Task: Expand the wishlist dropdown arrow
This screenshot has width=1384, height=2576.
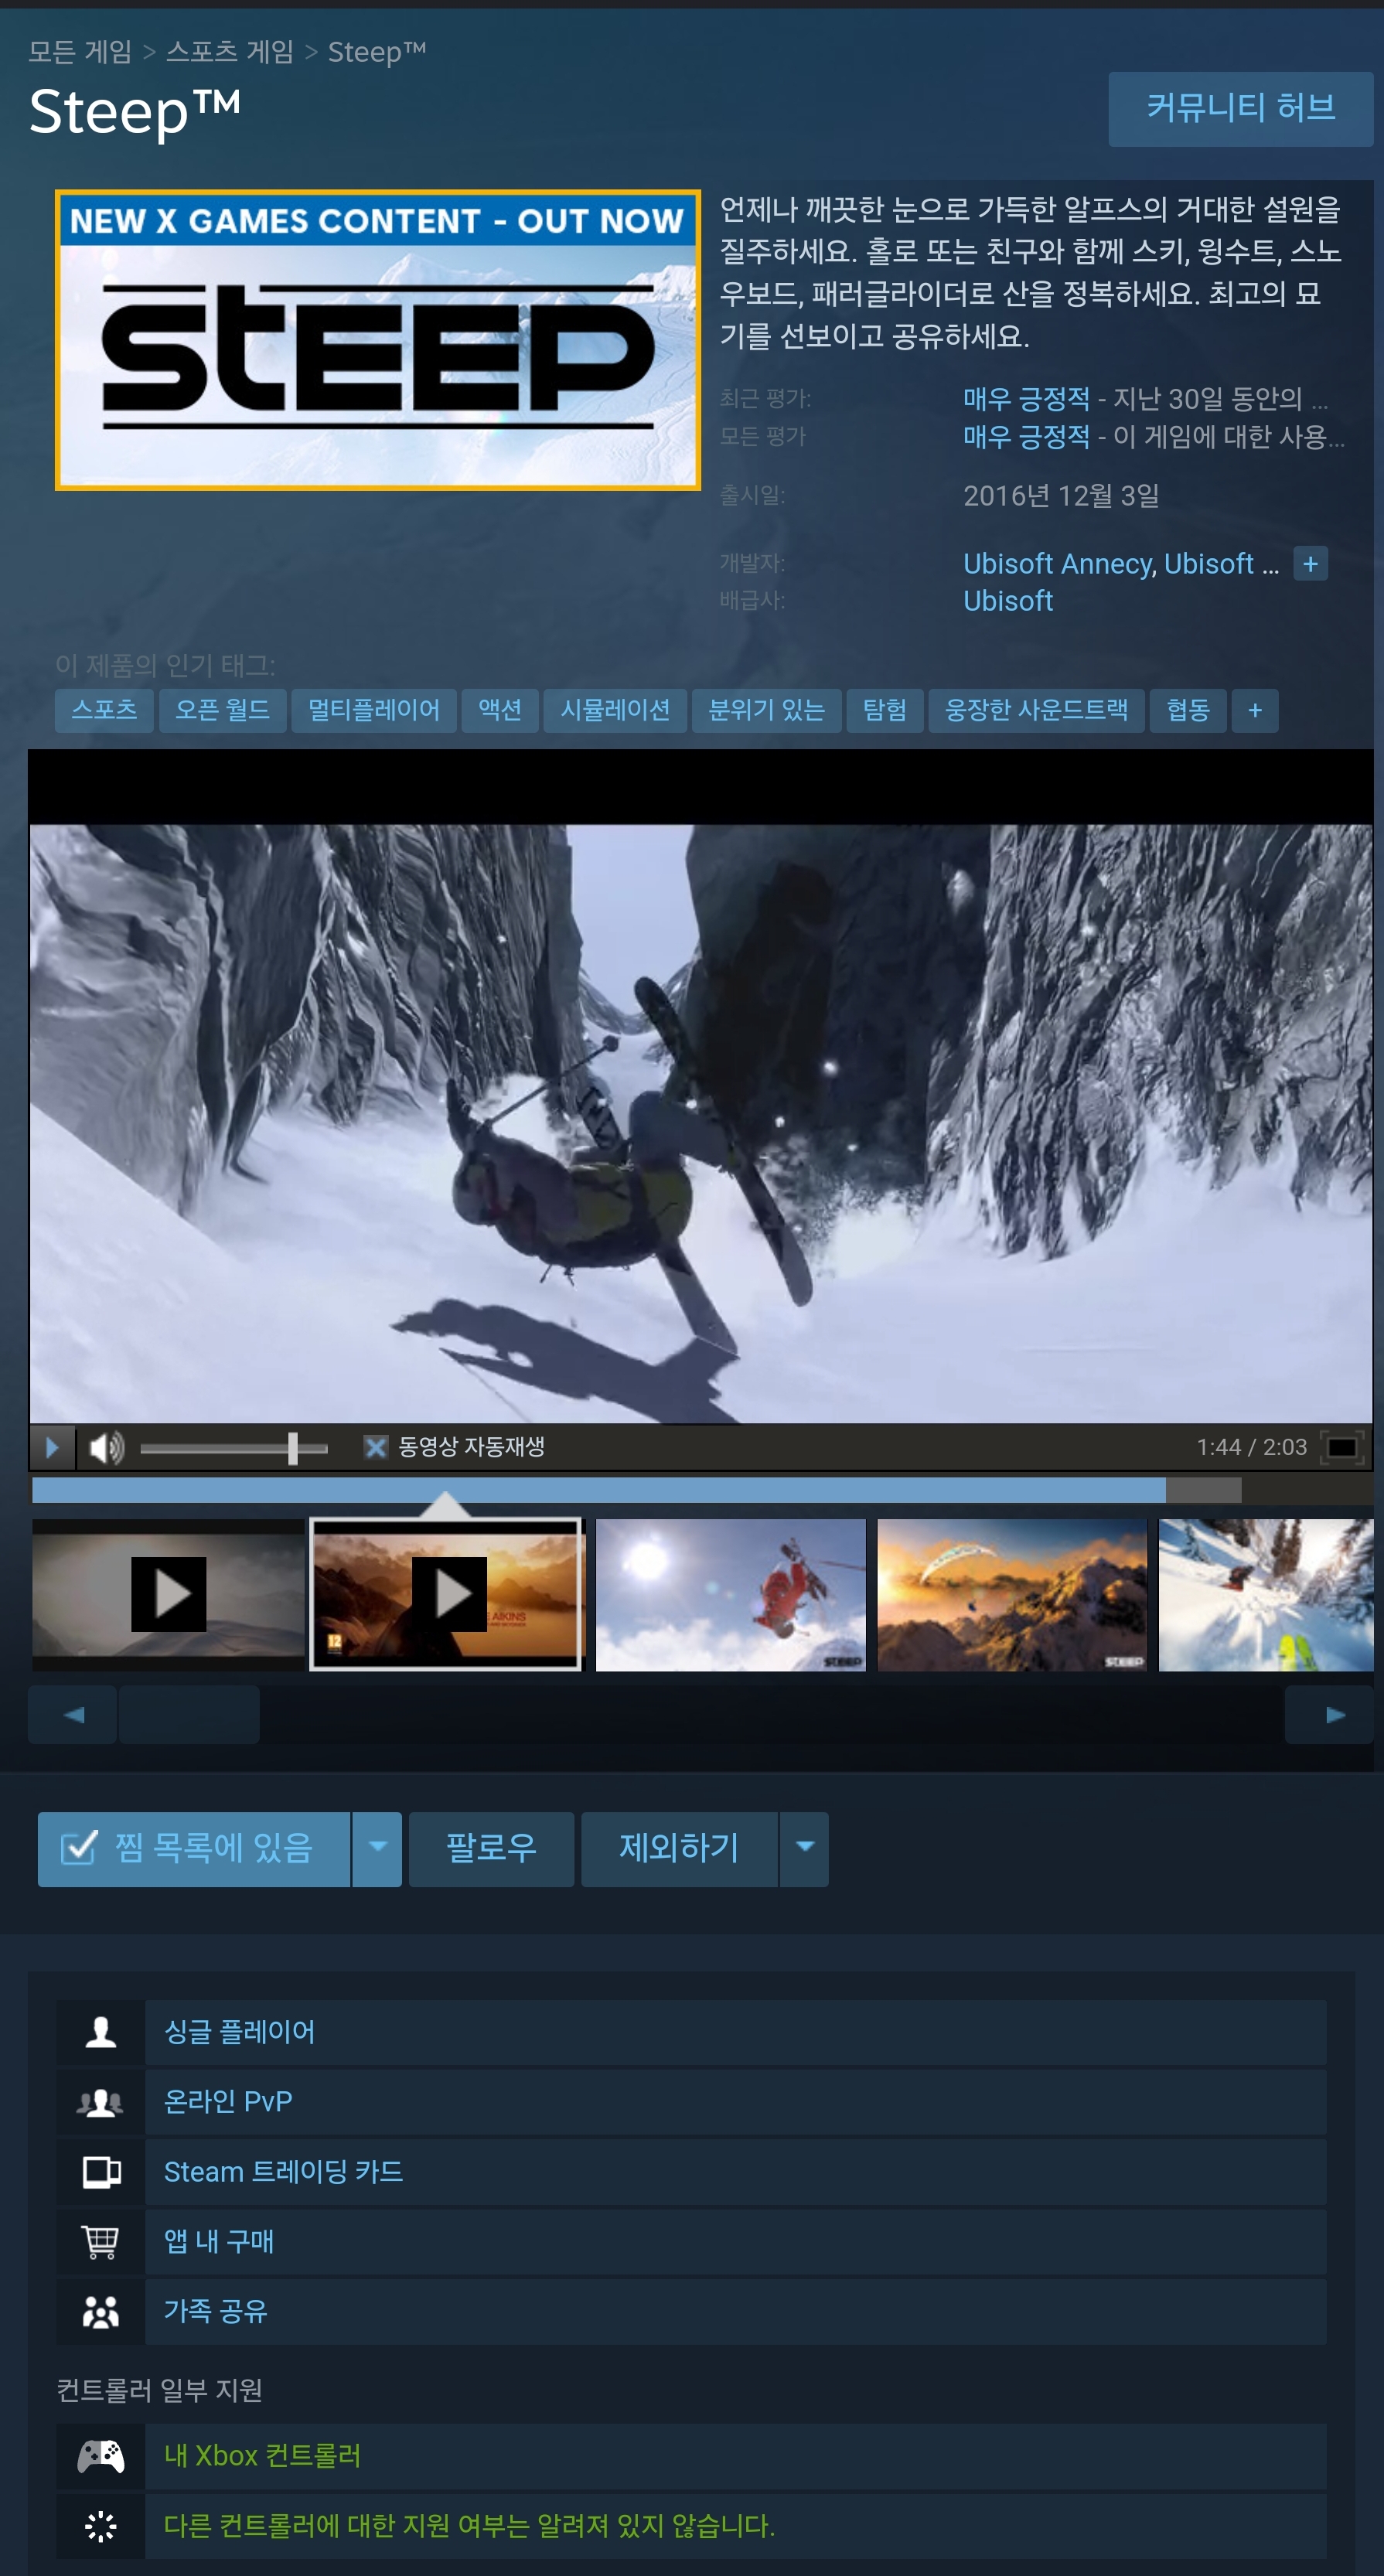Action: 378,1849
